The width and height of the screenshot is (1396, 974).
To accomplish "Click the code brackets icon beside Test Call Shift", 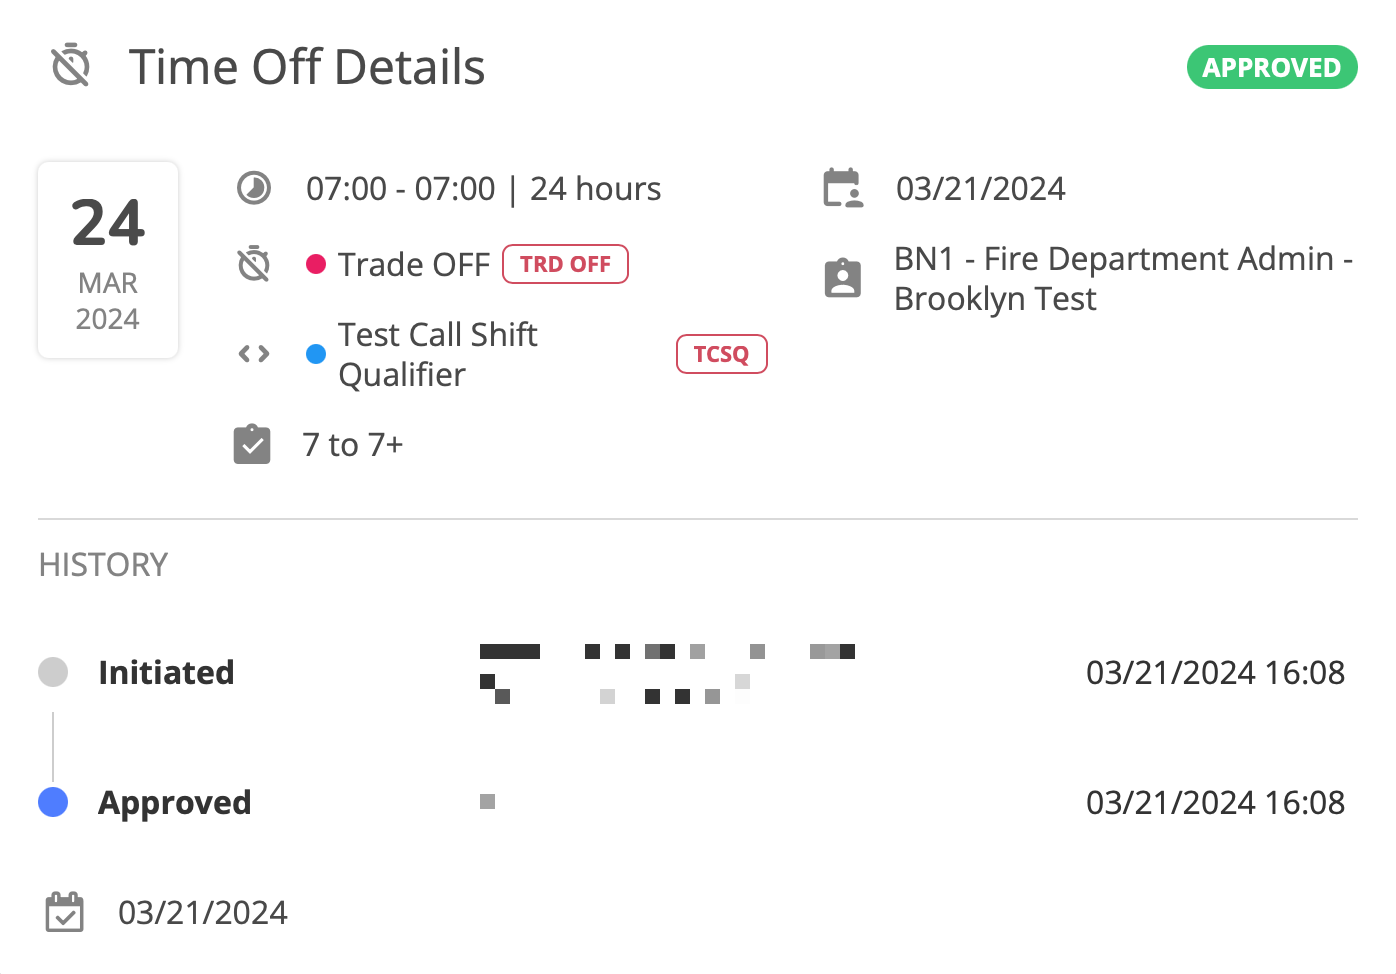I will tap(254, 354).
